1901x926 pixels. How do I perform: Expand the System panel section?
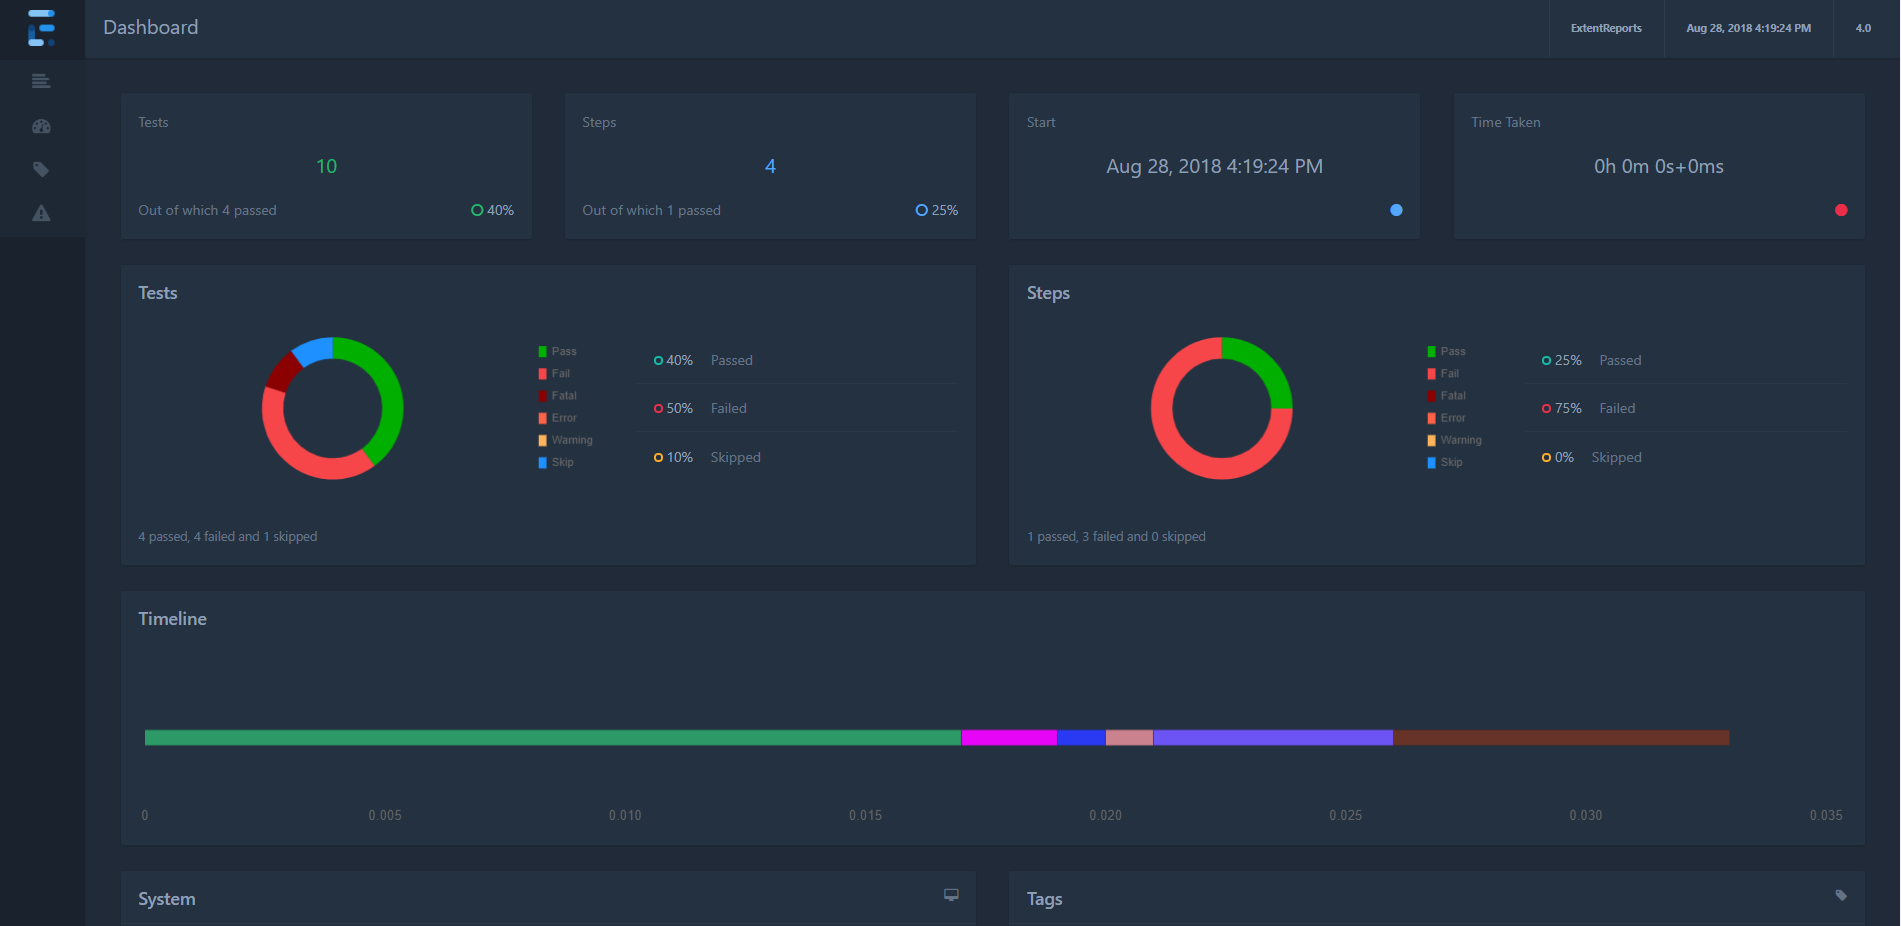coord(166,899)
